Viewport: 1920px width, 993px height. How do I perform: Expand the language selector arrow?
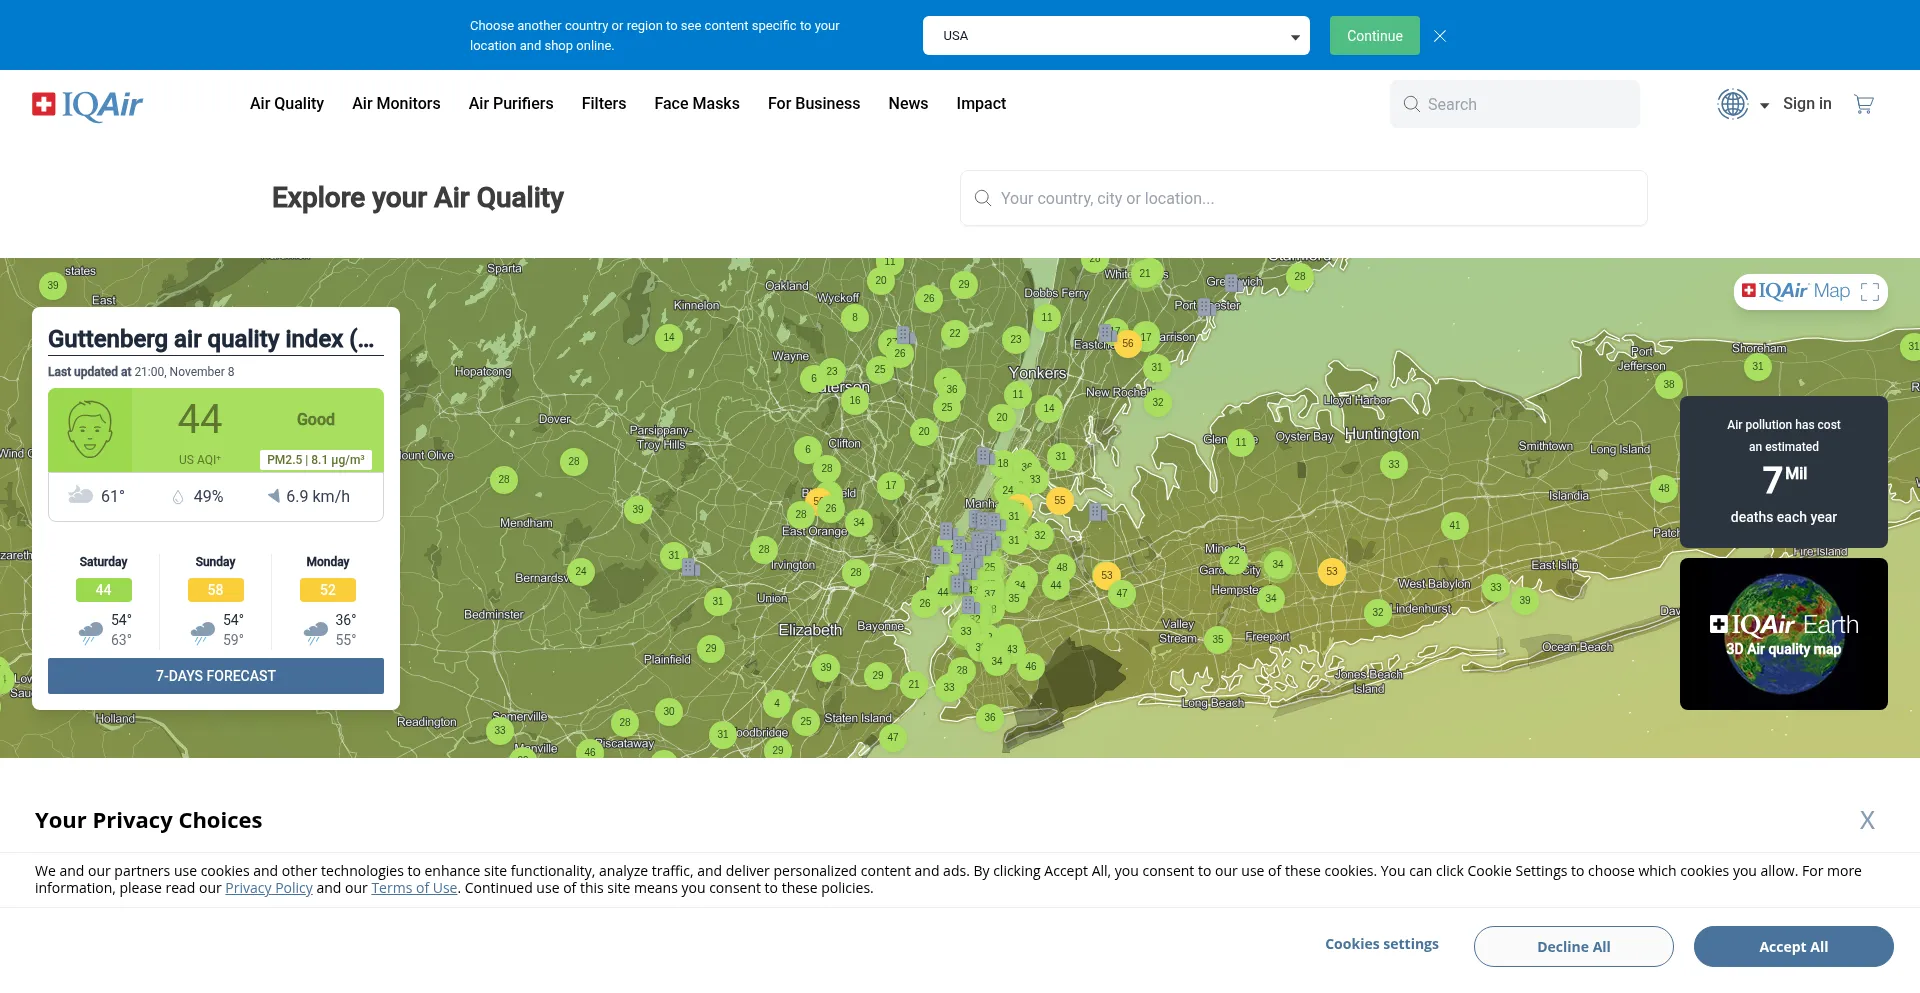1764,105
